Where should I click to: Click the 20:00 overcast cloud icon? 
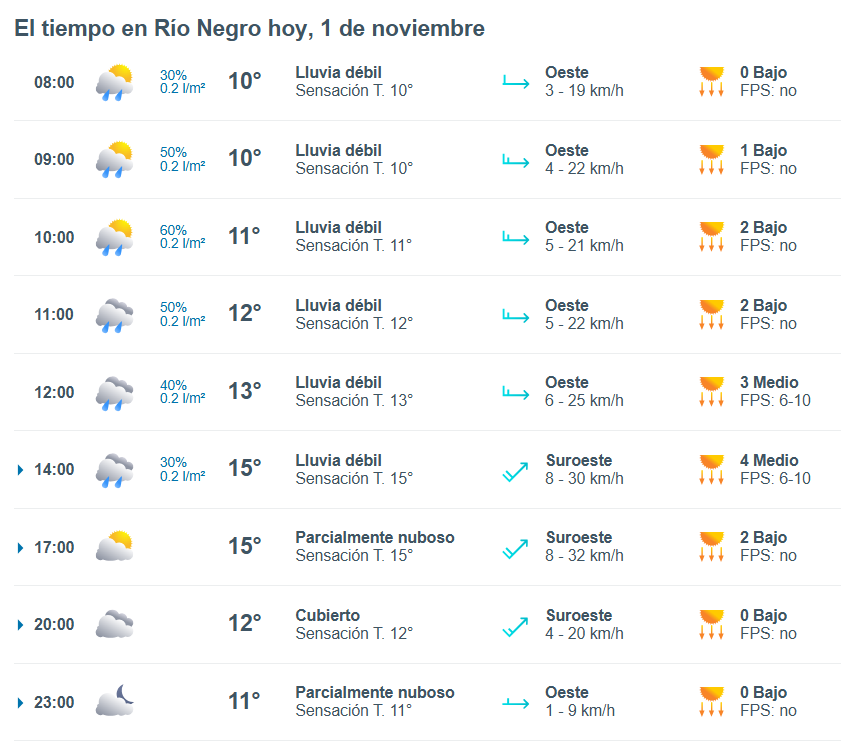point(114,625)
